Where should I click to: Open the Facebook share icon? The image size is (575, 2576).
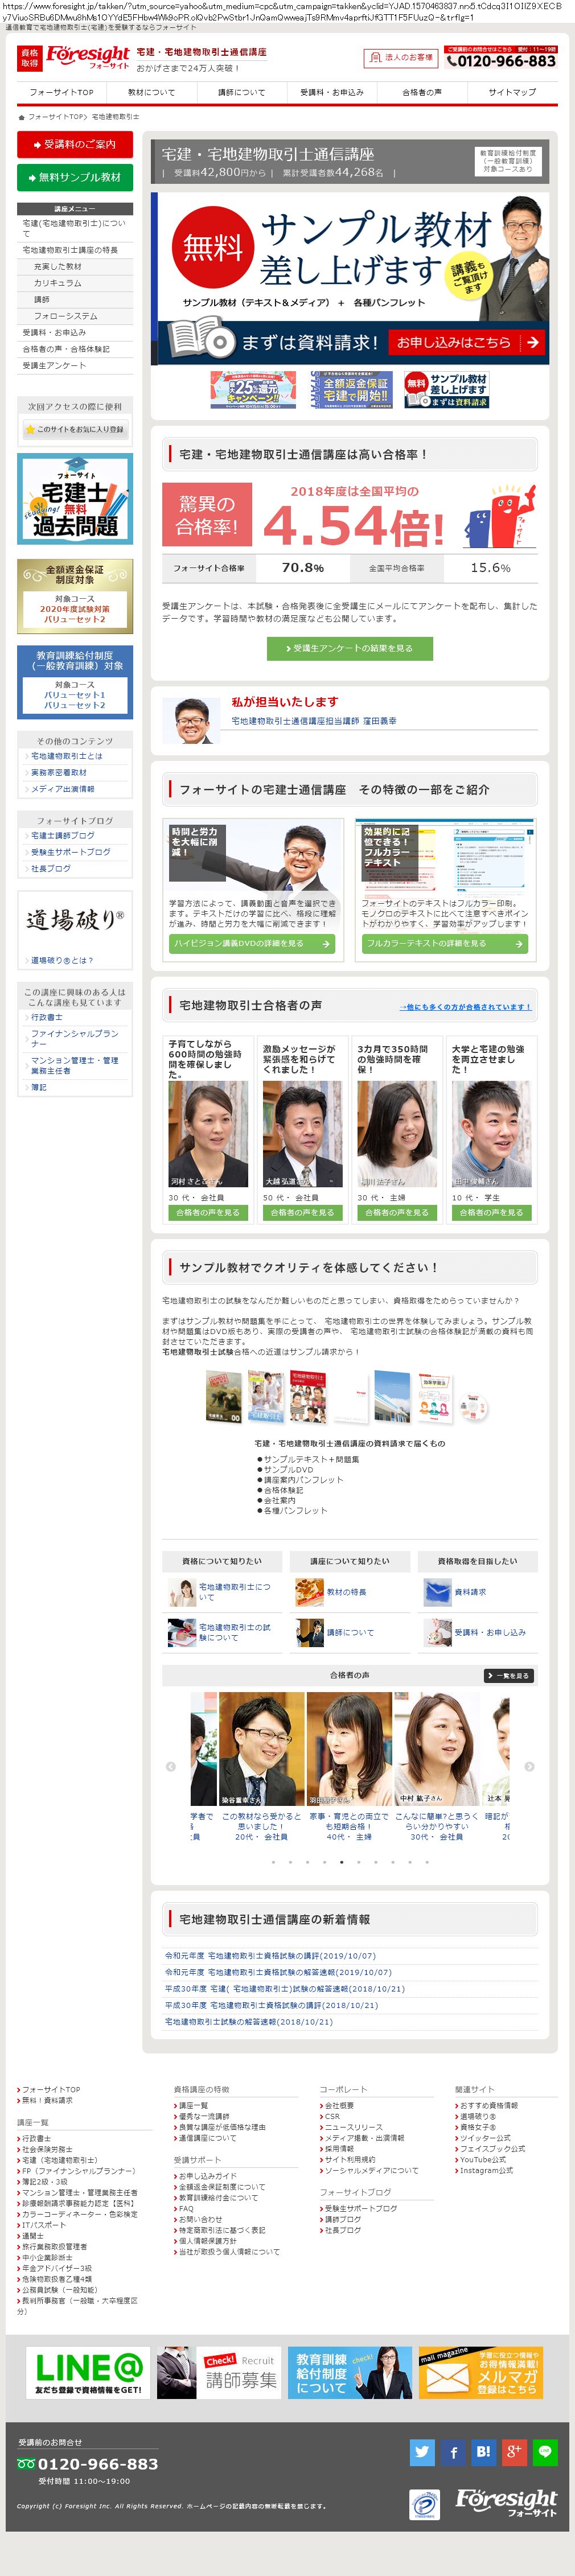[x=453, y=2451]
